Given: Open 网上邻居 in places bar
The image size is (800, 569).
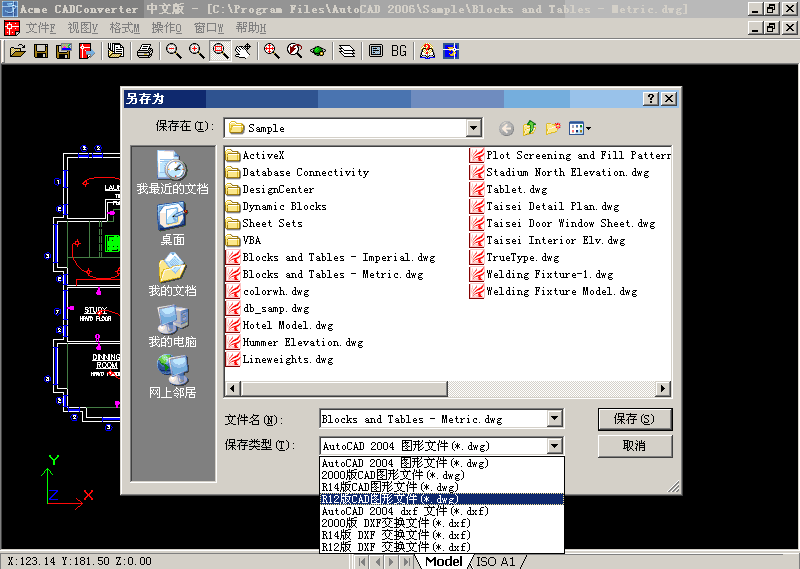Looking at the screenshot, I should pos(172,377).
